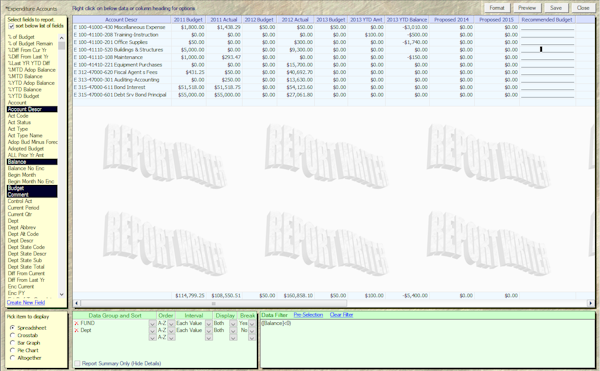Click the Clear Filter link
The image size is (600, 371).
[x=341, y=315]
